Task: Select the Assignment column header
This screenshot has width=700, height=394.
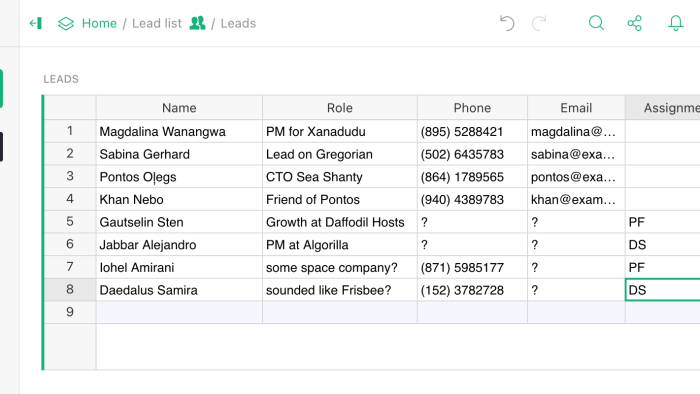Action: 662,108
